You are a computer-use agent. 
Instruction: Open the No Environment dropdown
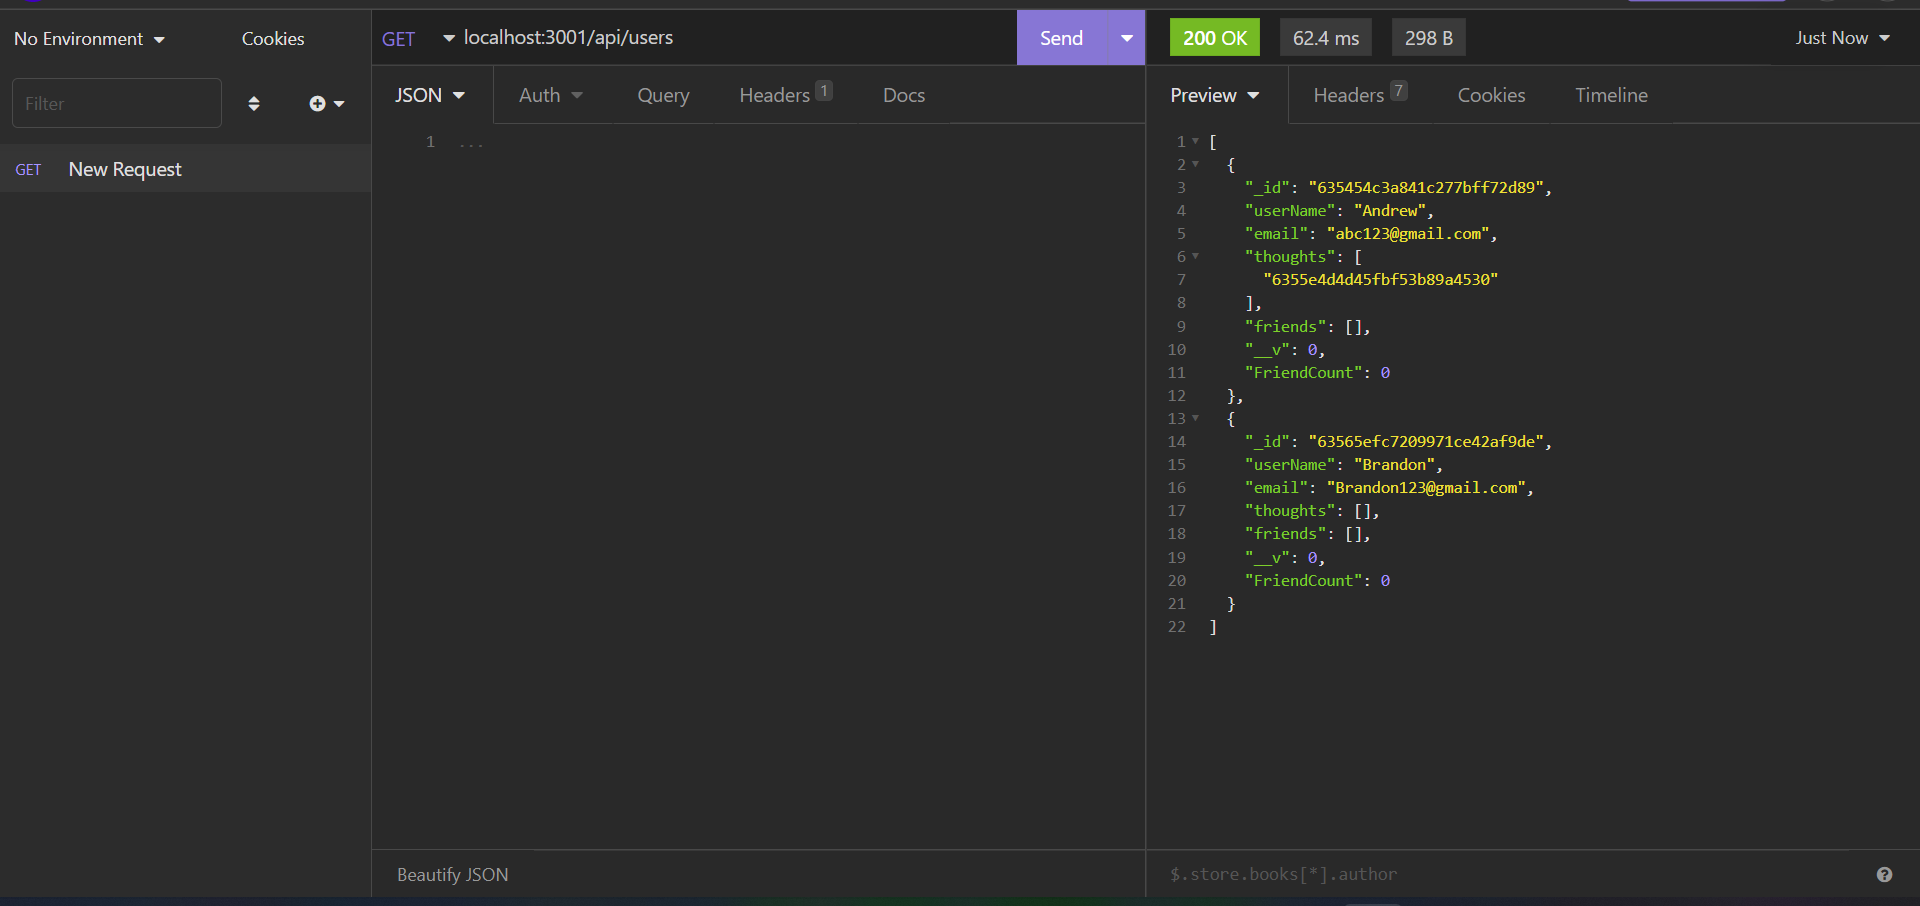point(88,38)
